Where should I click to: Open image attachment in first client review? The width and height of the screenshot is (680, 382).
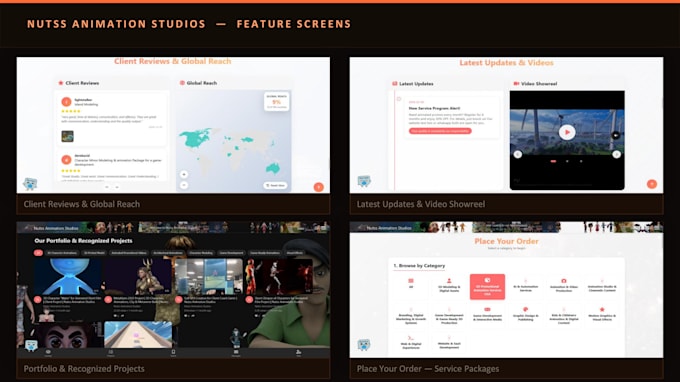(x=67, y=136)
